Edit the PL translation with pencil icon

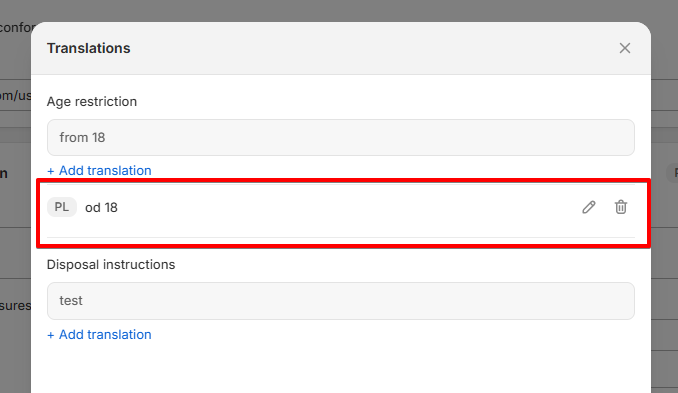[x=588, y=207]
